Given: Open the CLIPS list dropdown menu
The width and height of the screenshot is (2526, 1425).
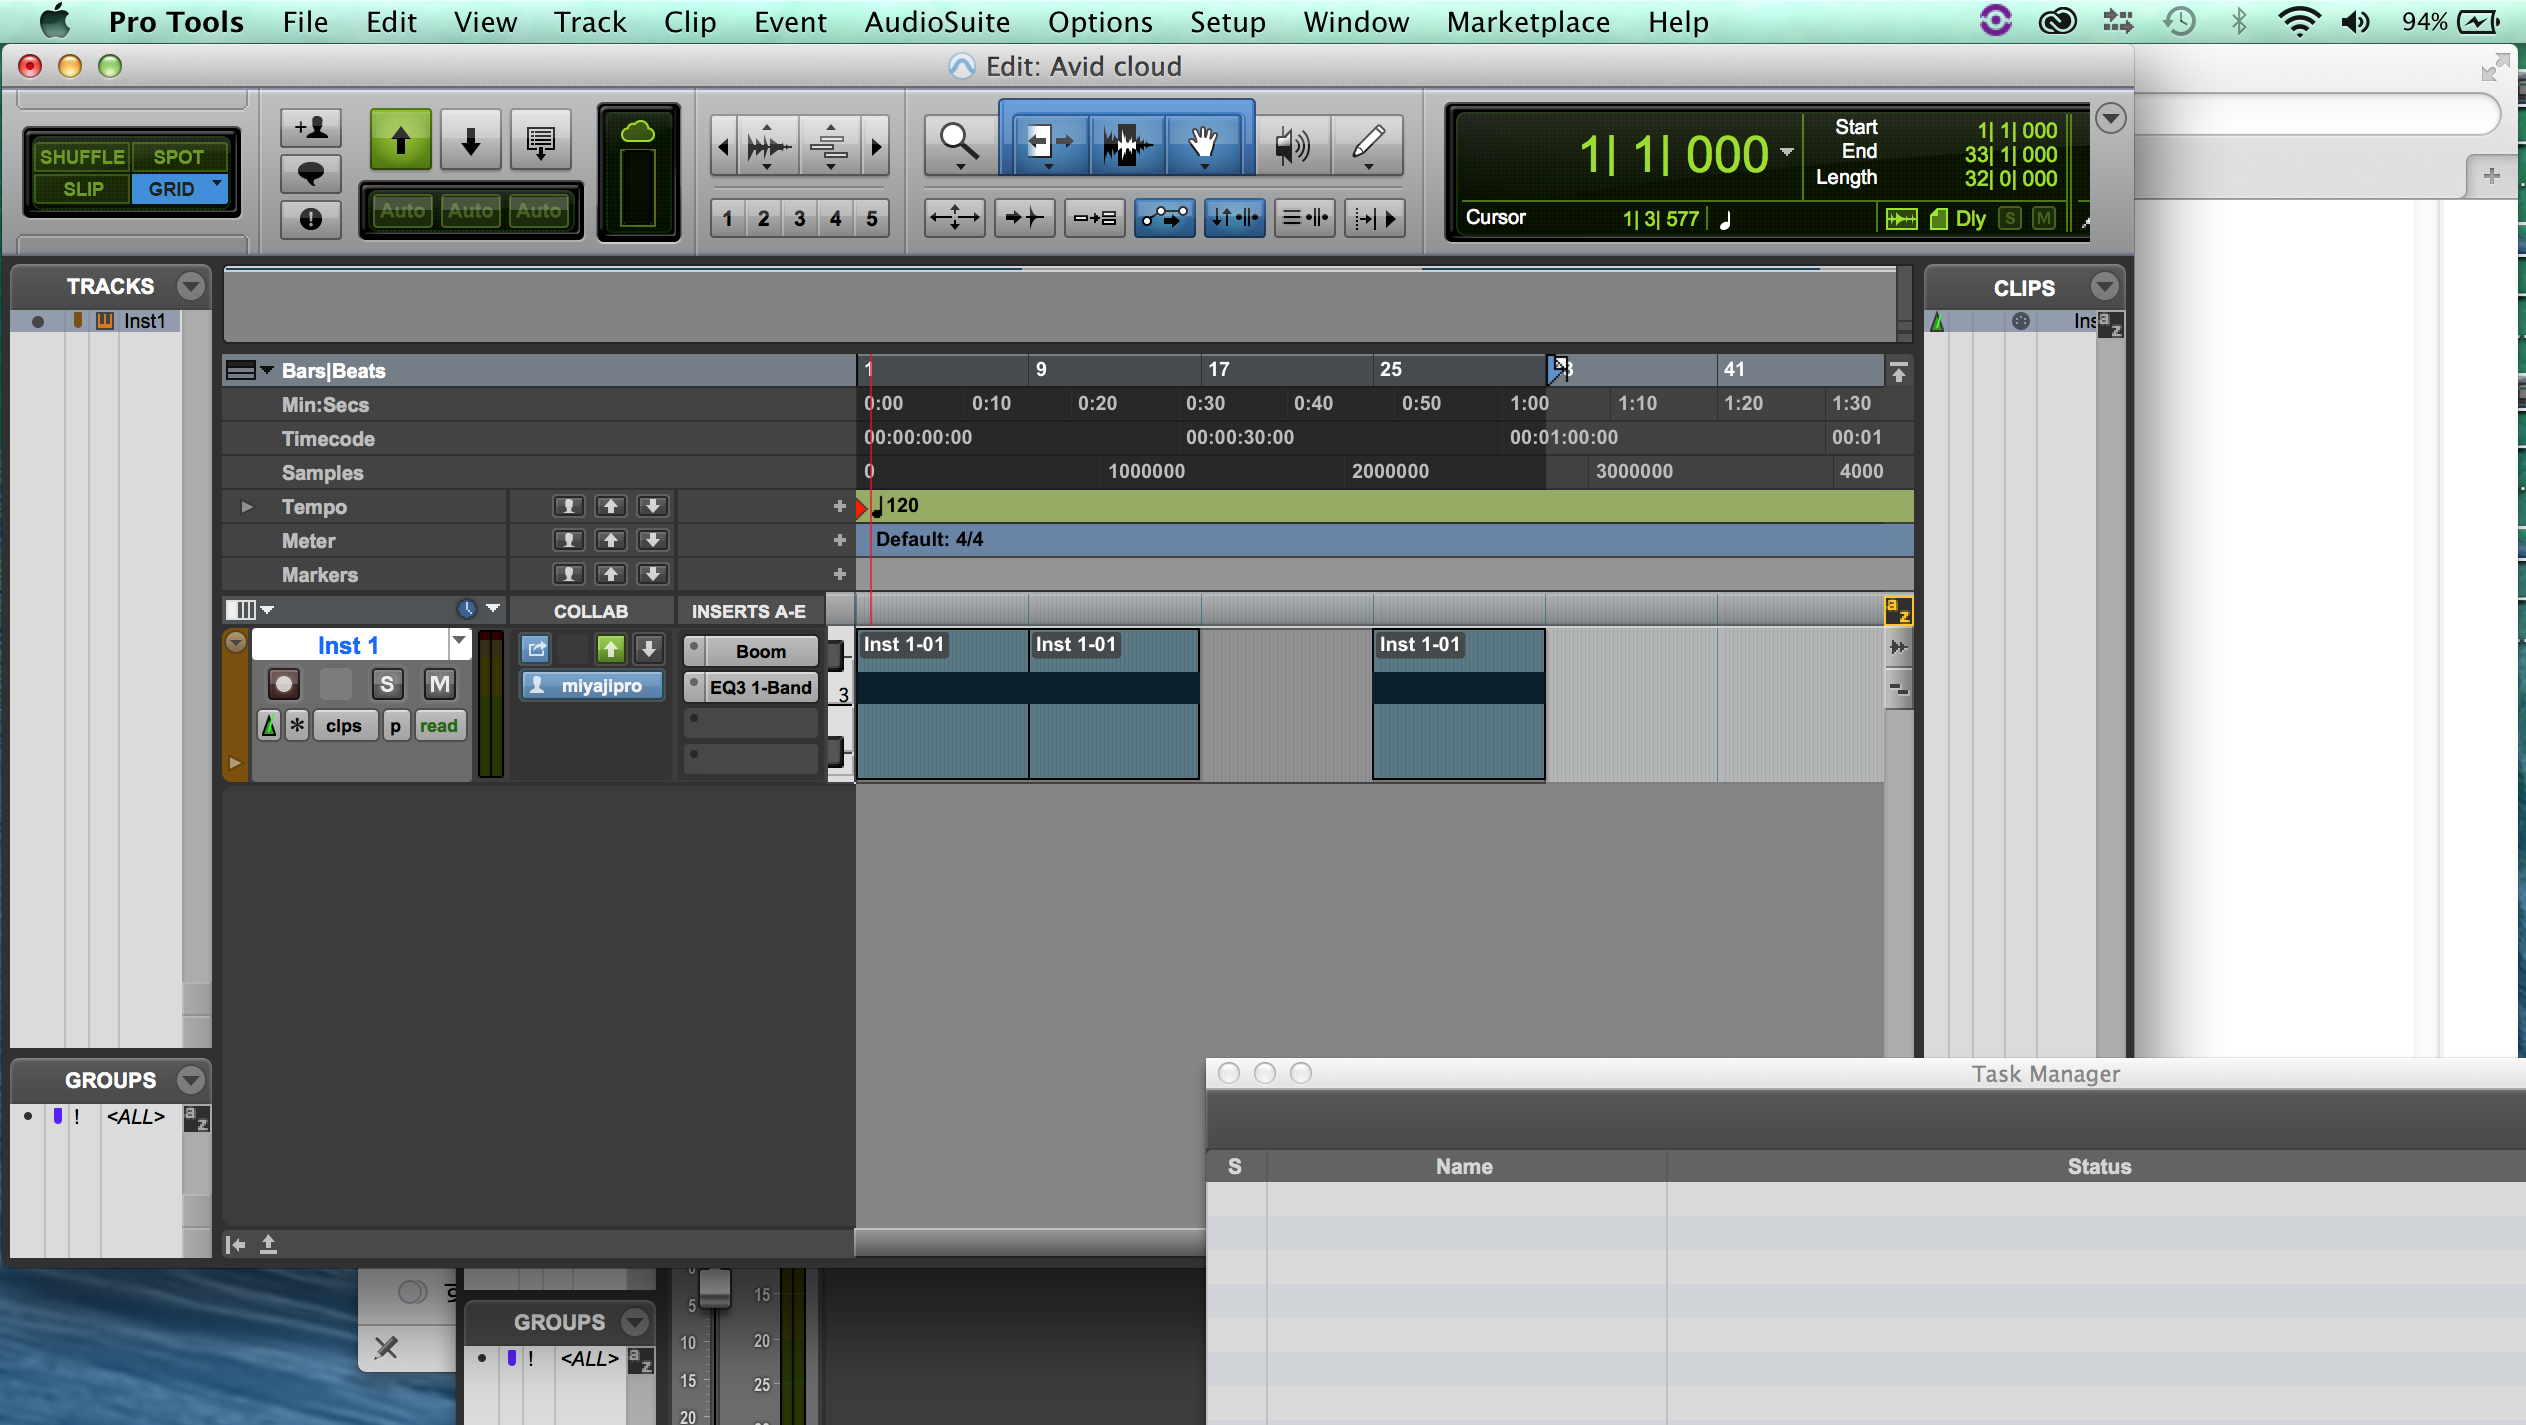Looking at the screenshot, I should click(x=2104, y=287).
